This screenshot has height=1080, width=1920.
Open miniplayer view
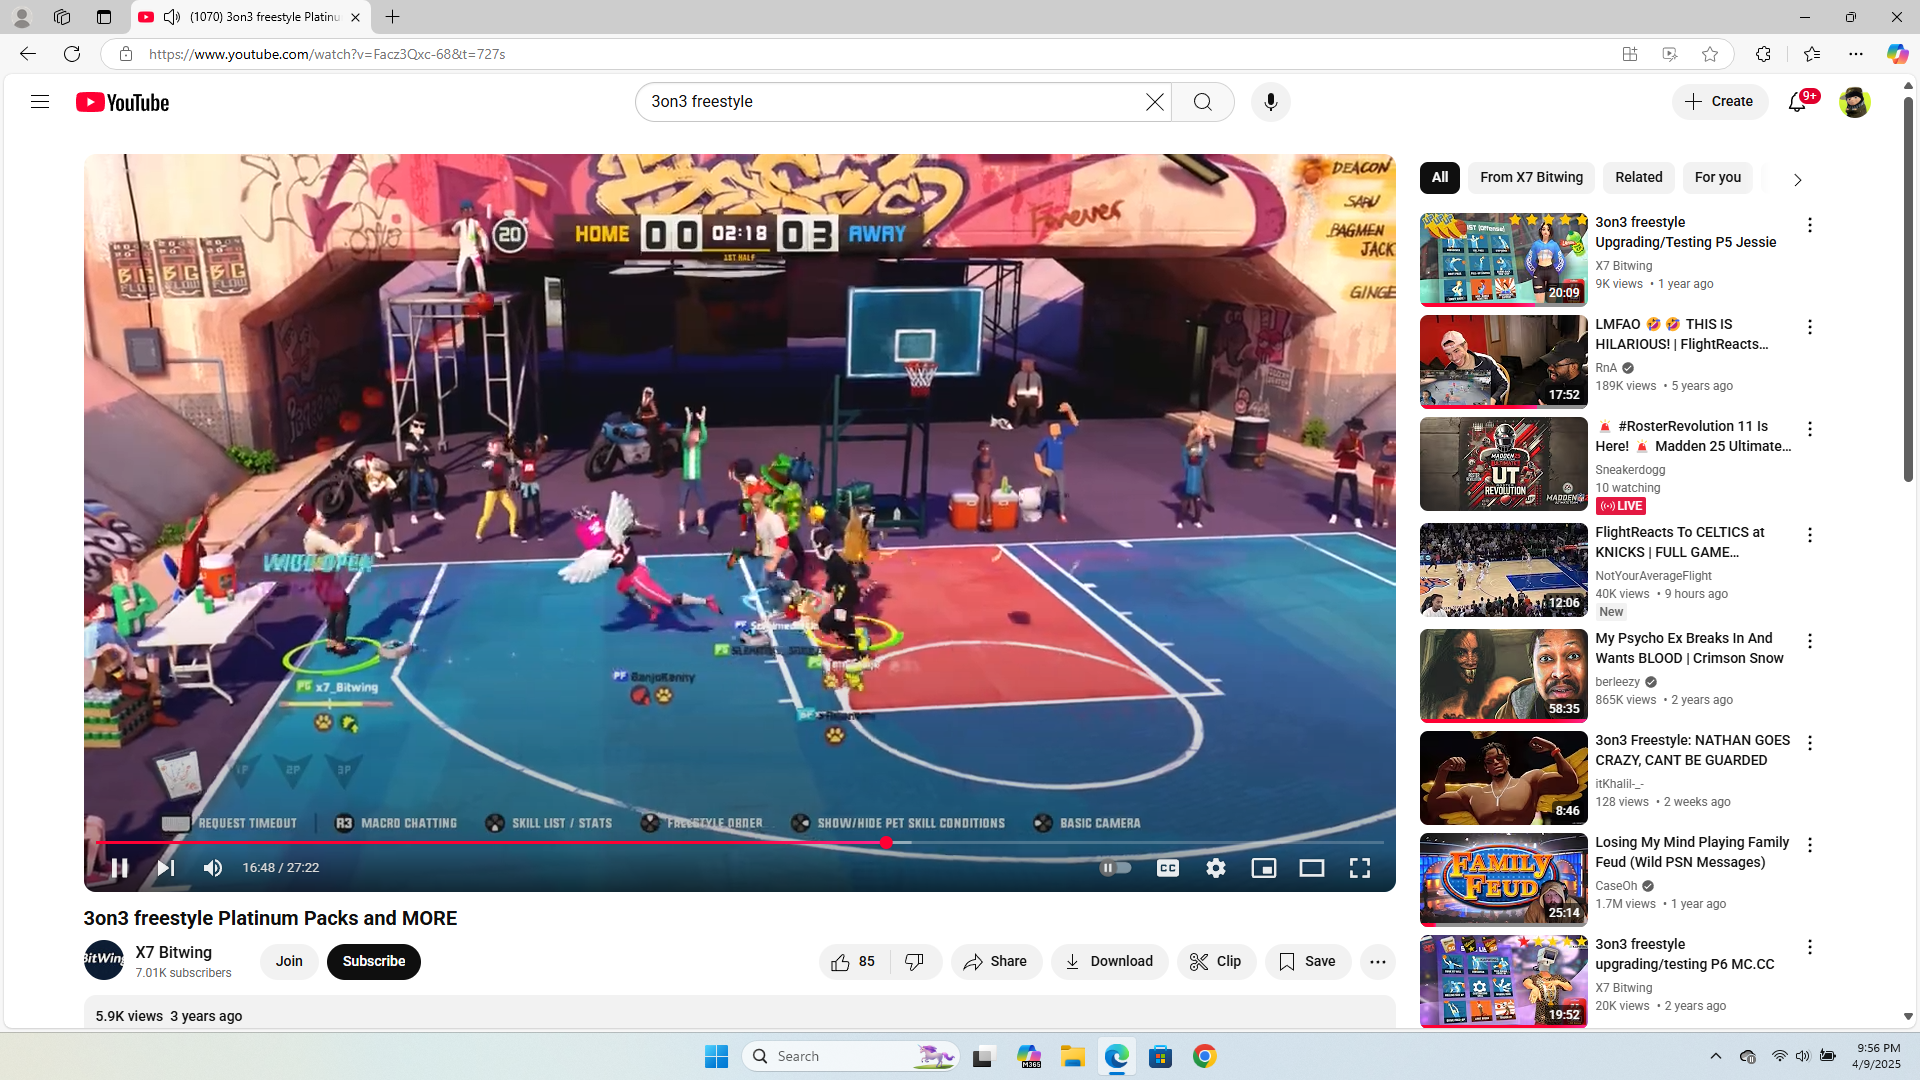[x=1263, y=868]
